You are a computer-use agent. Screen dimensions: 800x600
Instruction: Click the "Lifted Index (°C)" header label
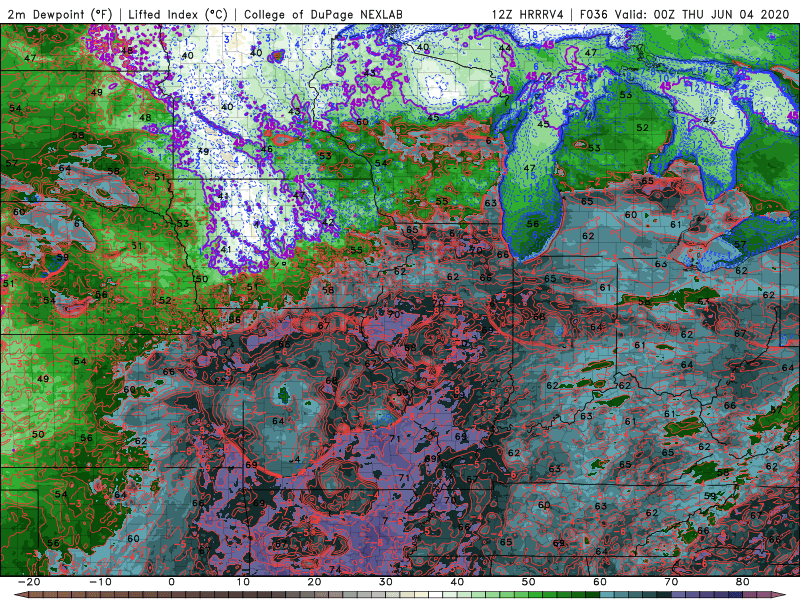pyautogui.click(x=178, y=14)
